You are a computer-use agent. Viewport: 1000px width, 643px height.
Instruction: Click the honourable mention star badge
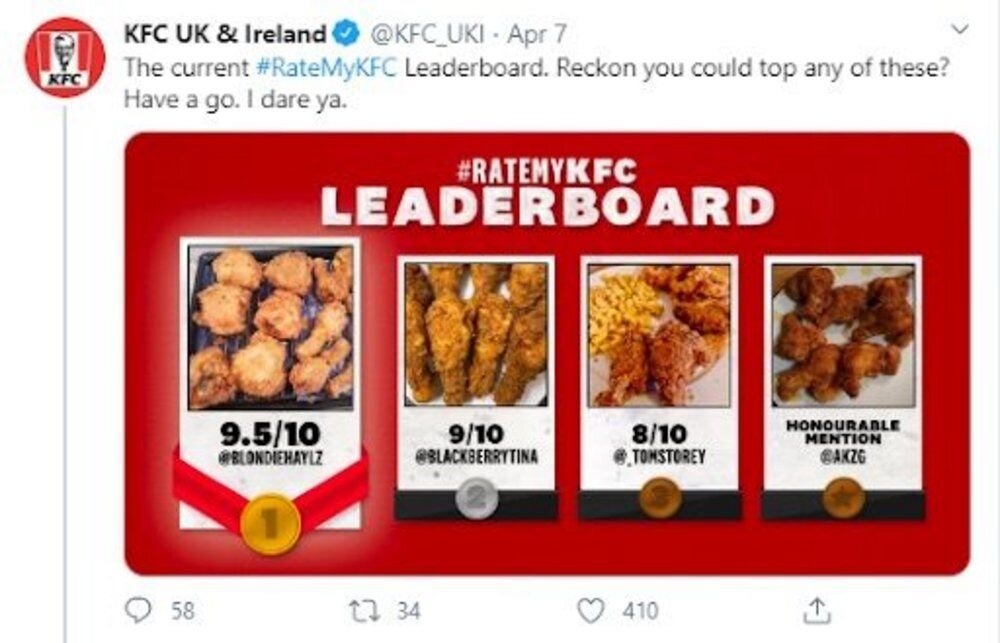[x=844, y=498]
